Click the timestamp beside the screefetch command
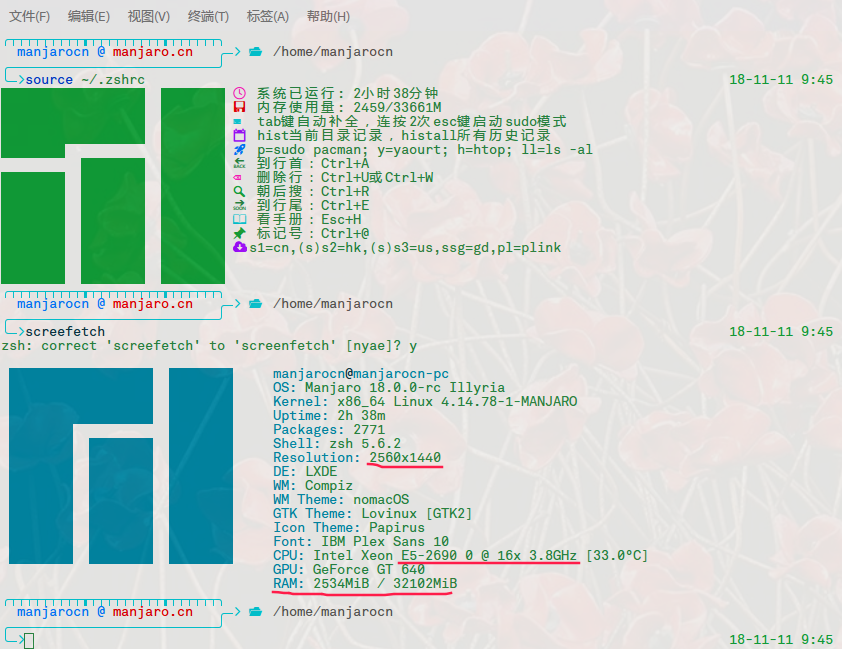Image resolution: width=842 pixels, height=649 pixels. 781,332
